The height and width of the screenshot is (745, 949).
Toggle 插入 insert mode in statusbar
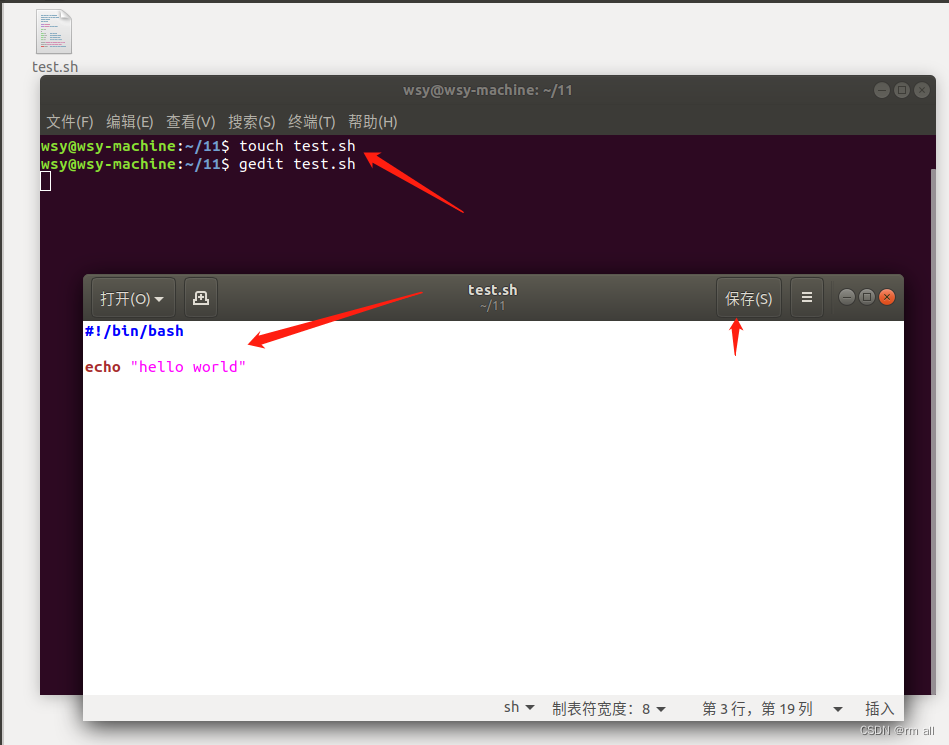tap(879, 707)
